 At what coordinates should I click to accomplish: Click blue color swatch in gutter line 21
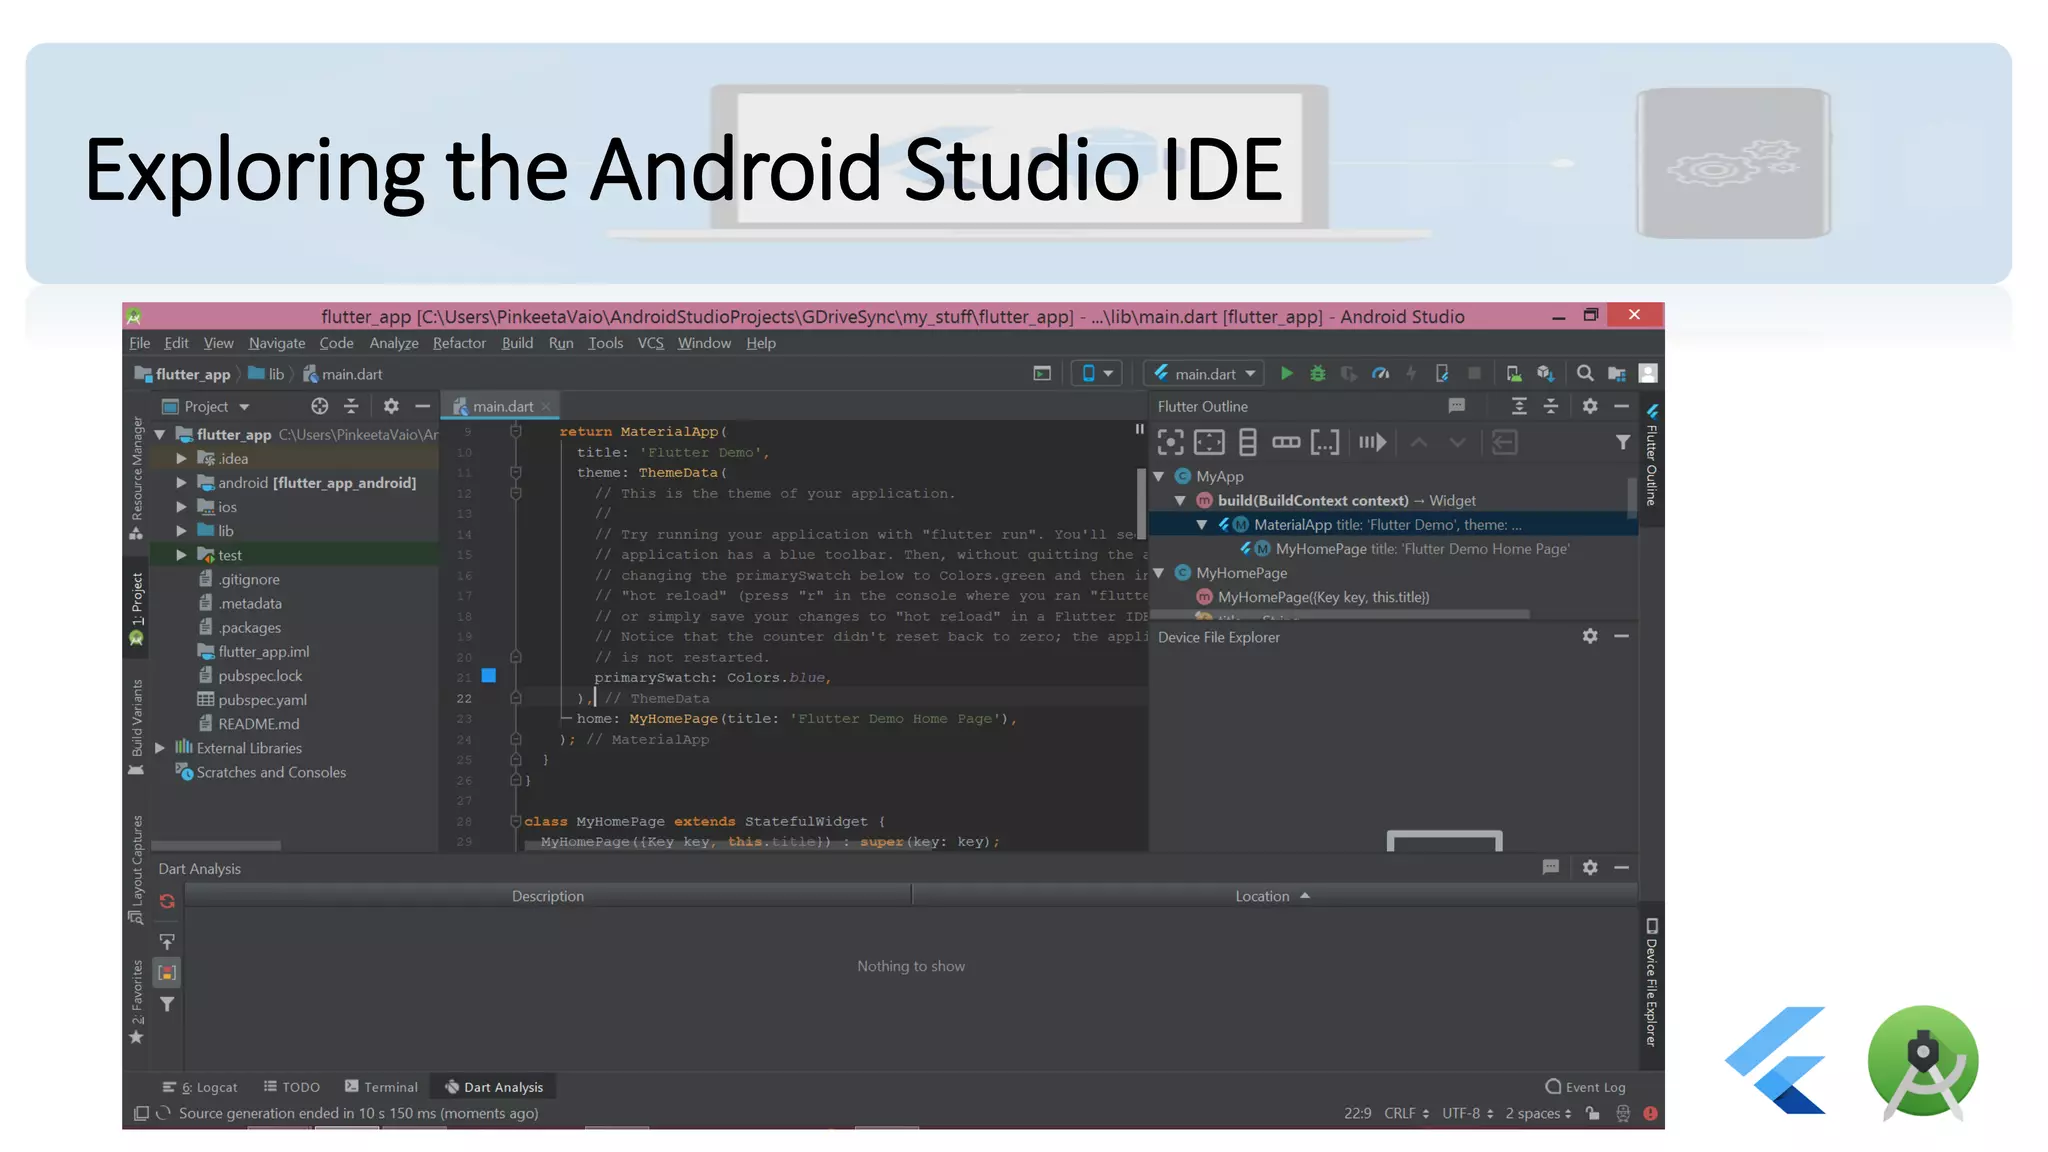(x=489, y=676)
